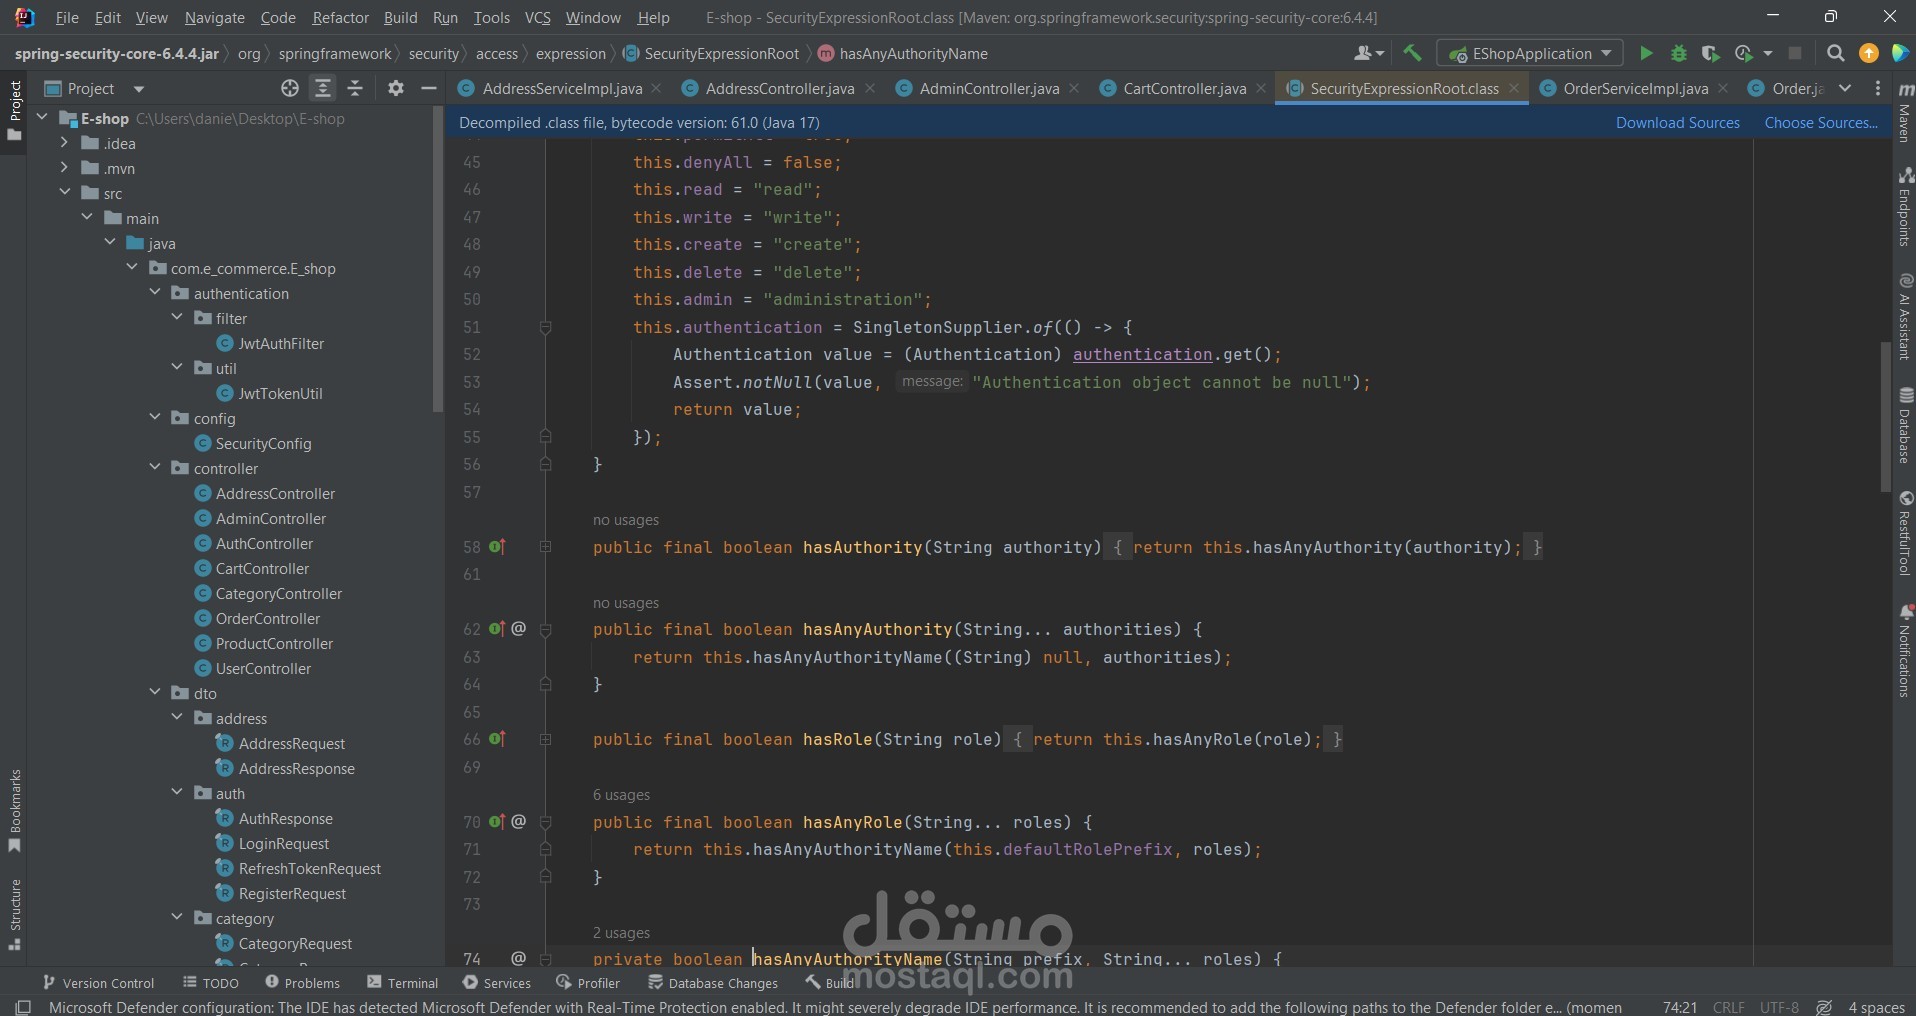Collapse the config package
Viewport: 1916px width, 1016px height.
coord(155,418)
